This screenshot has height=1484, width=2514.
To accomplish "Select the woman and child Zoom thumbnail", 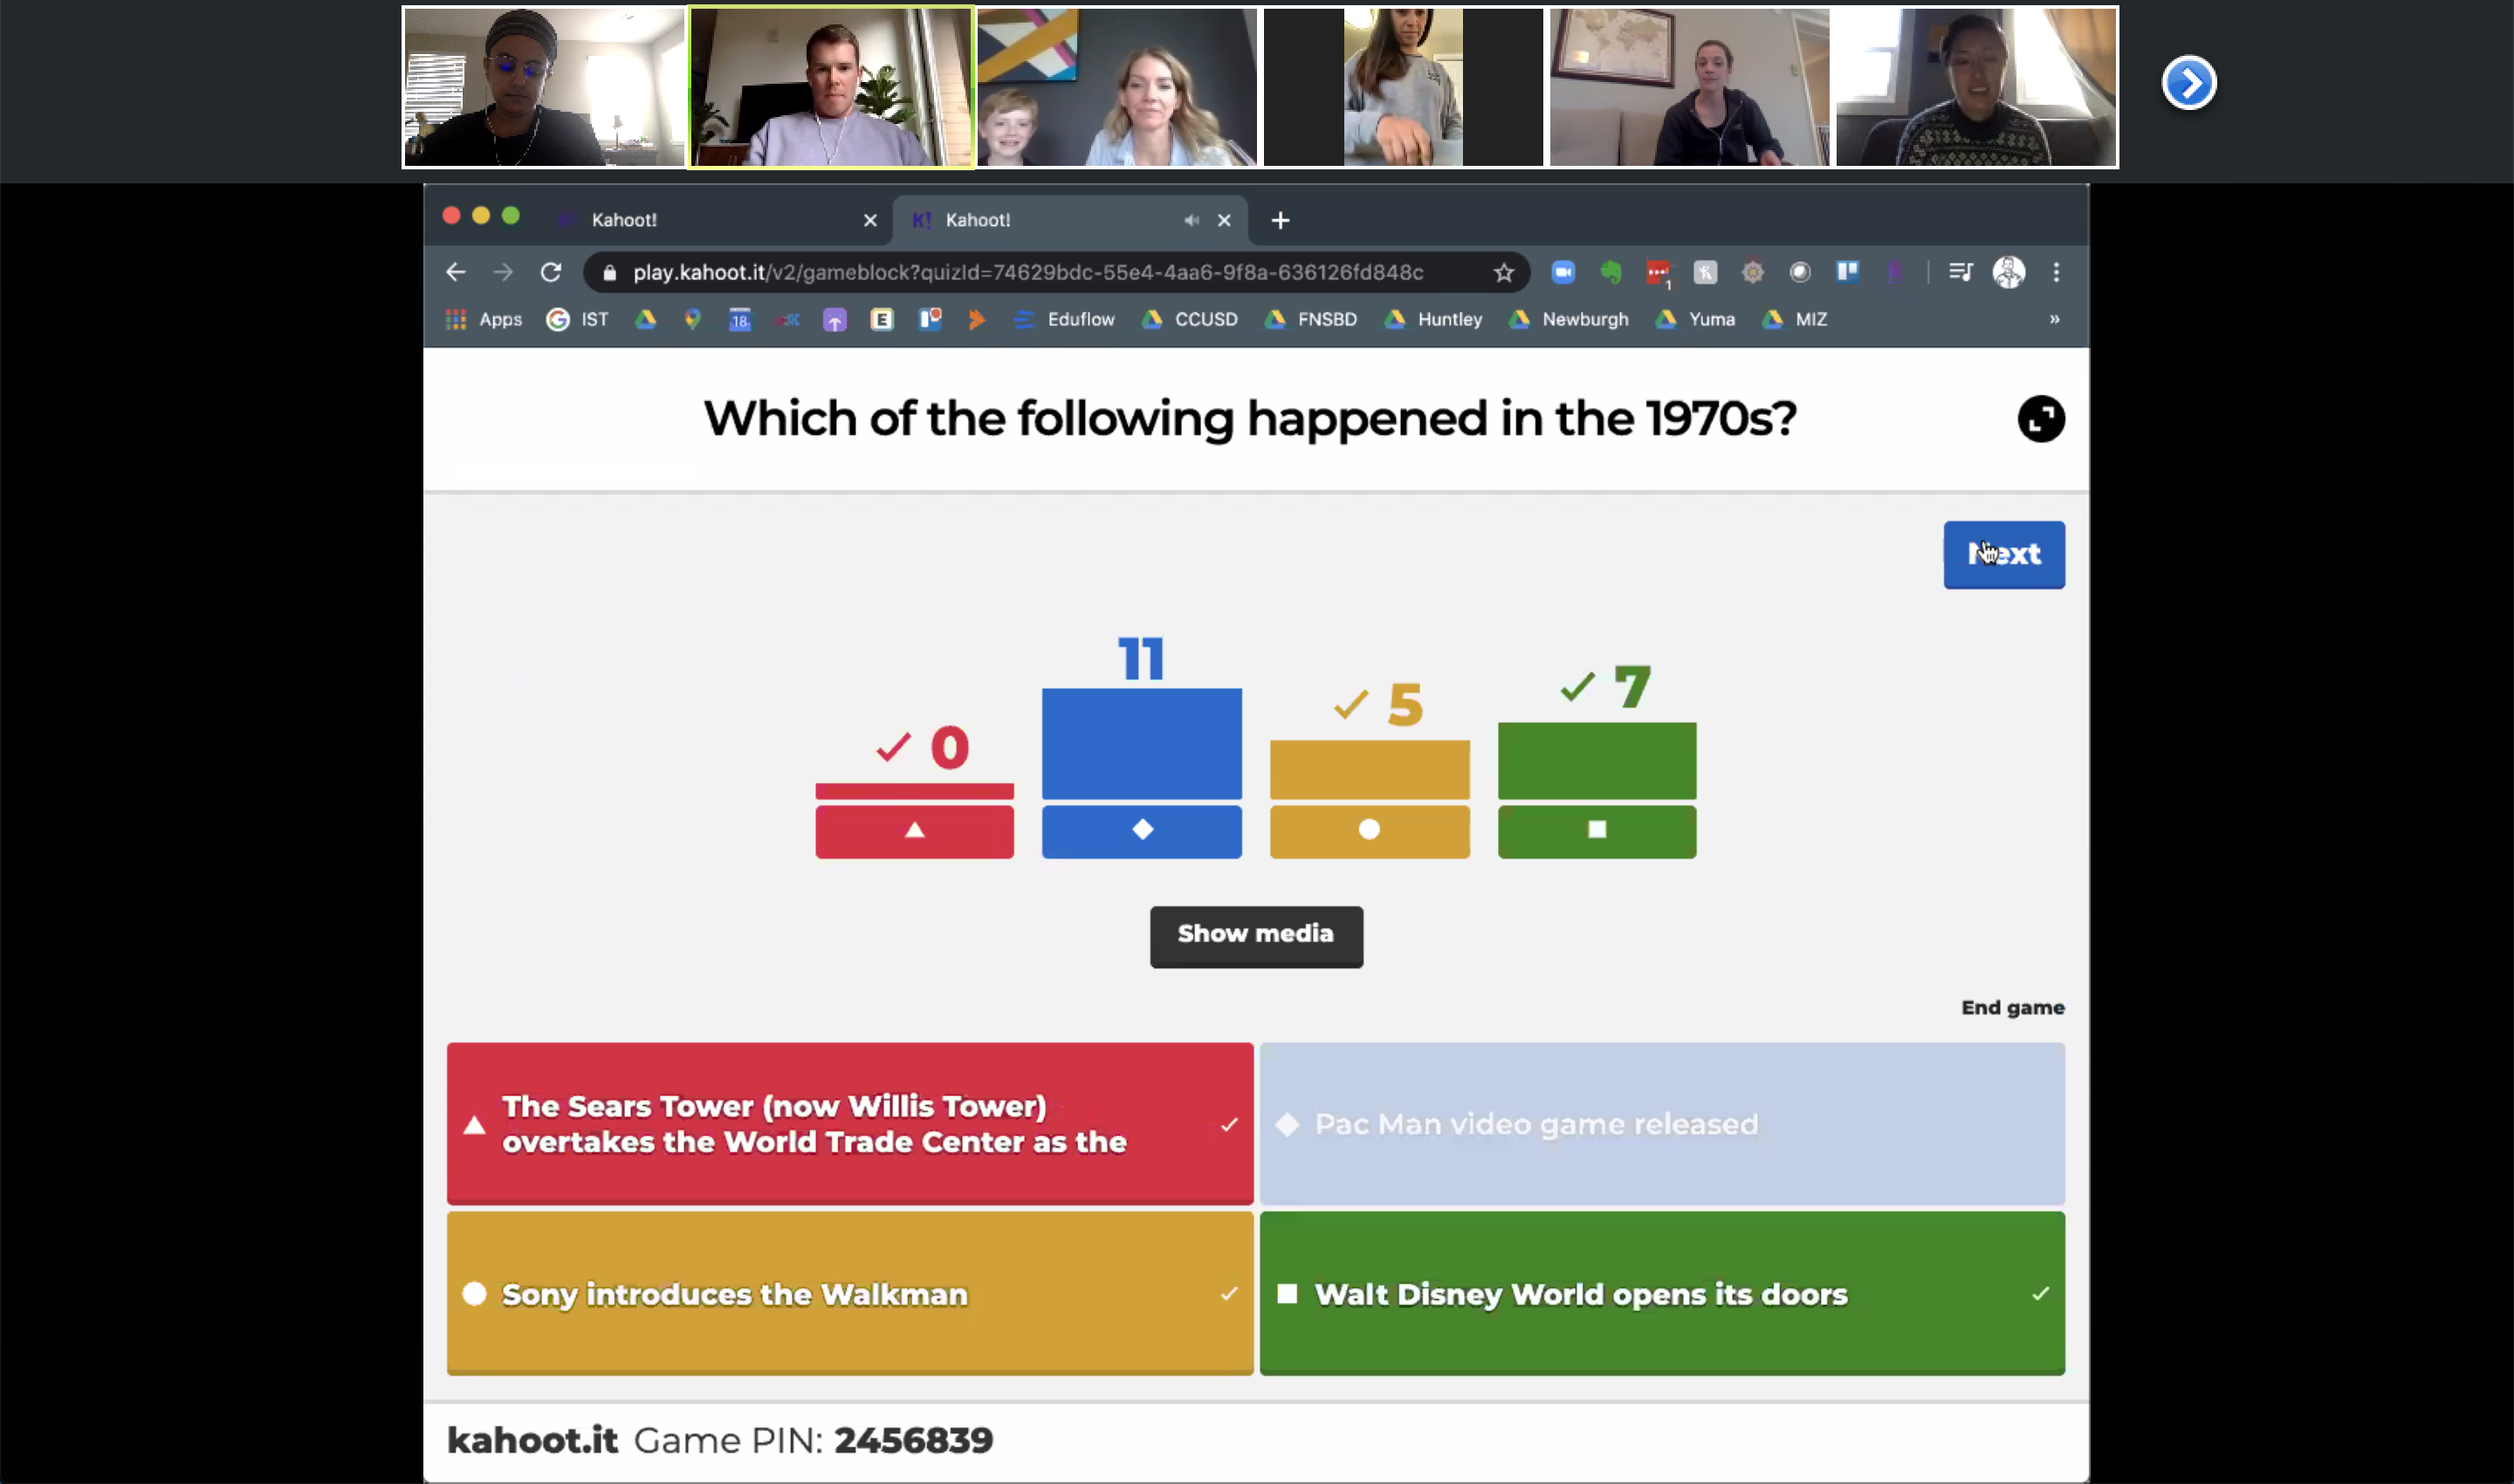I will click(1117, 87).
